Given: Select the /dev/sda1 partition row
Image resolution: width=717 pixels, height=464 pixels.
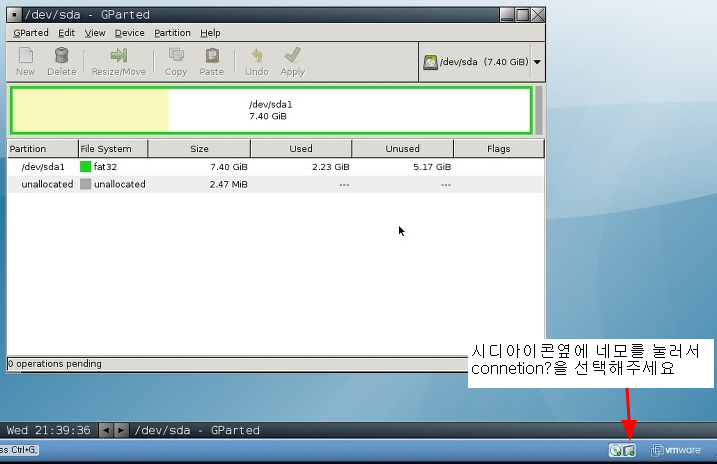Looking at the screenshot, I should (276, 167).
